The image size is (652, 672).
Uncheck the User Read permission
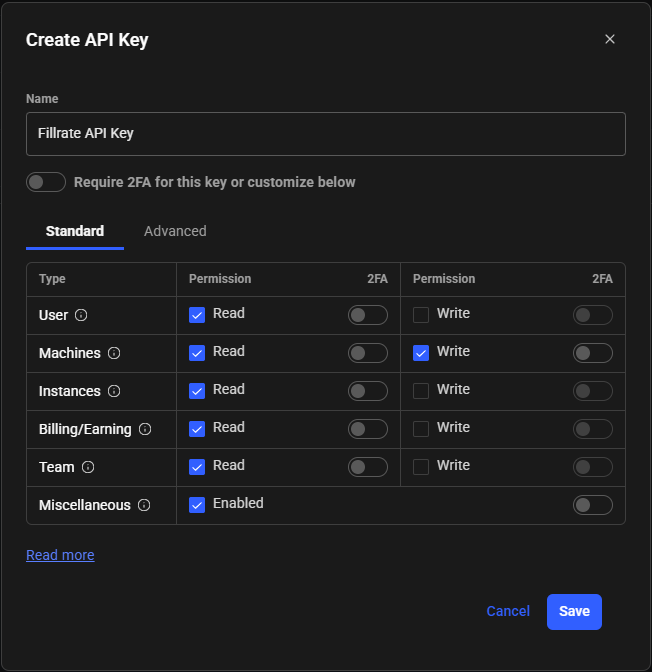click(x=197, y=315)
